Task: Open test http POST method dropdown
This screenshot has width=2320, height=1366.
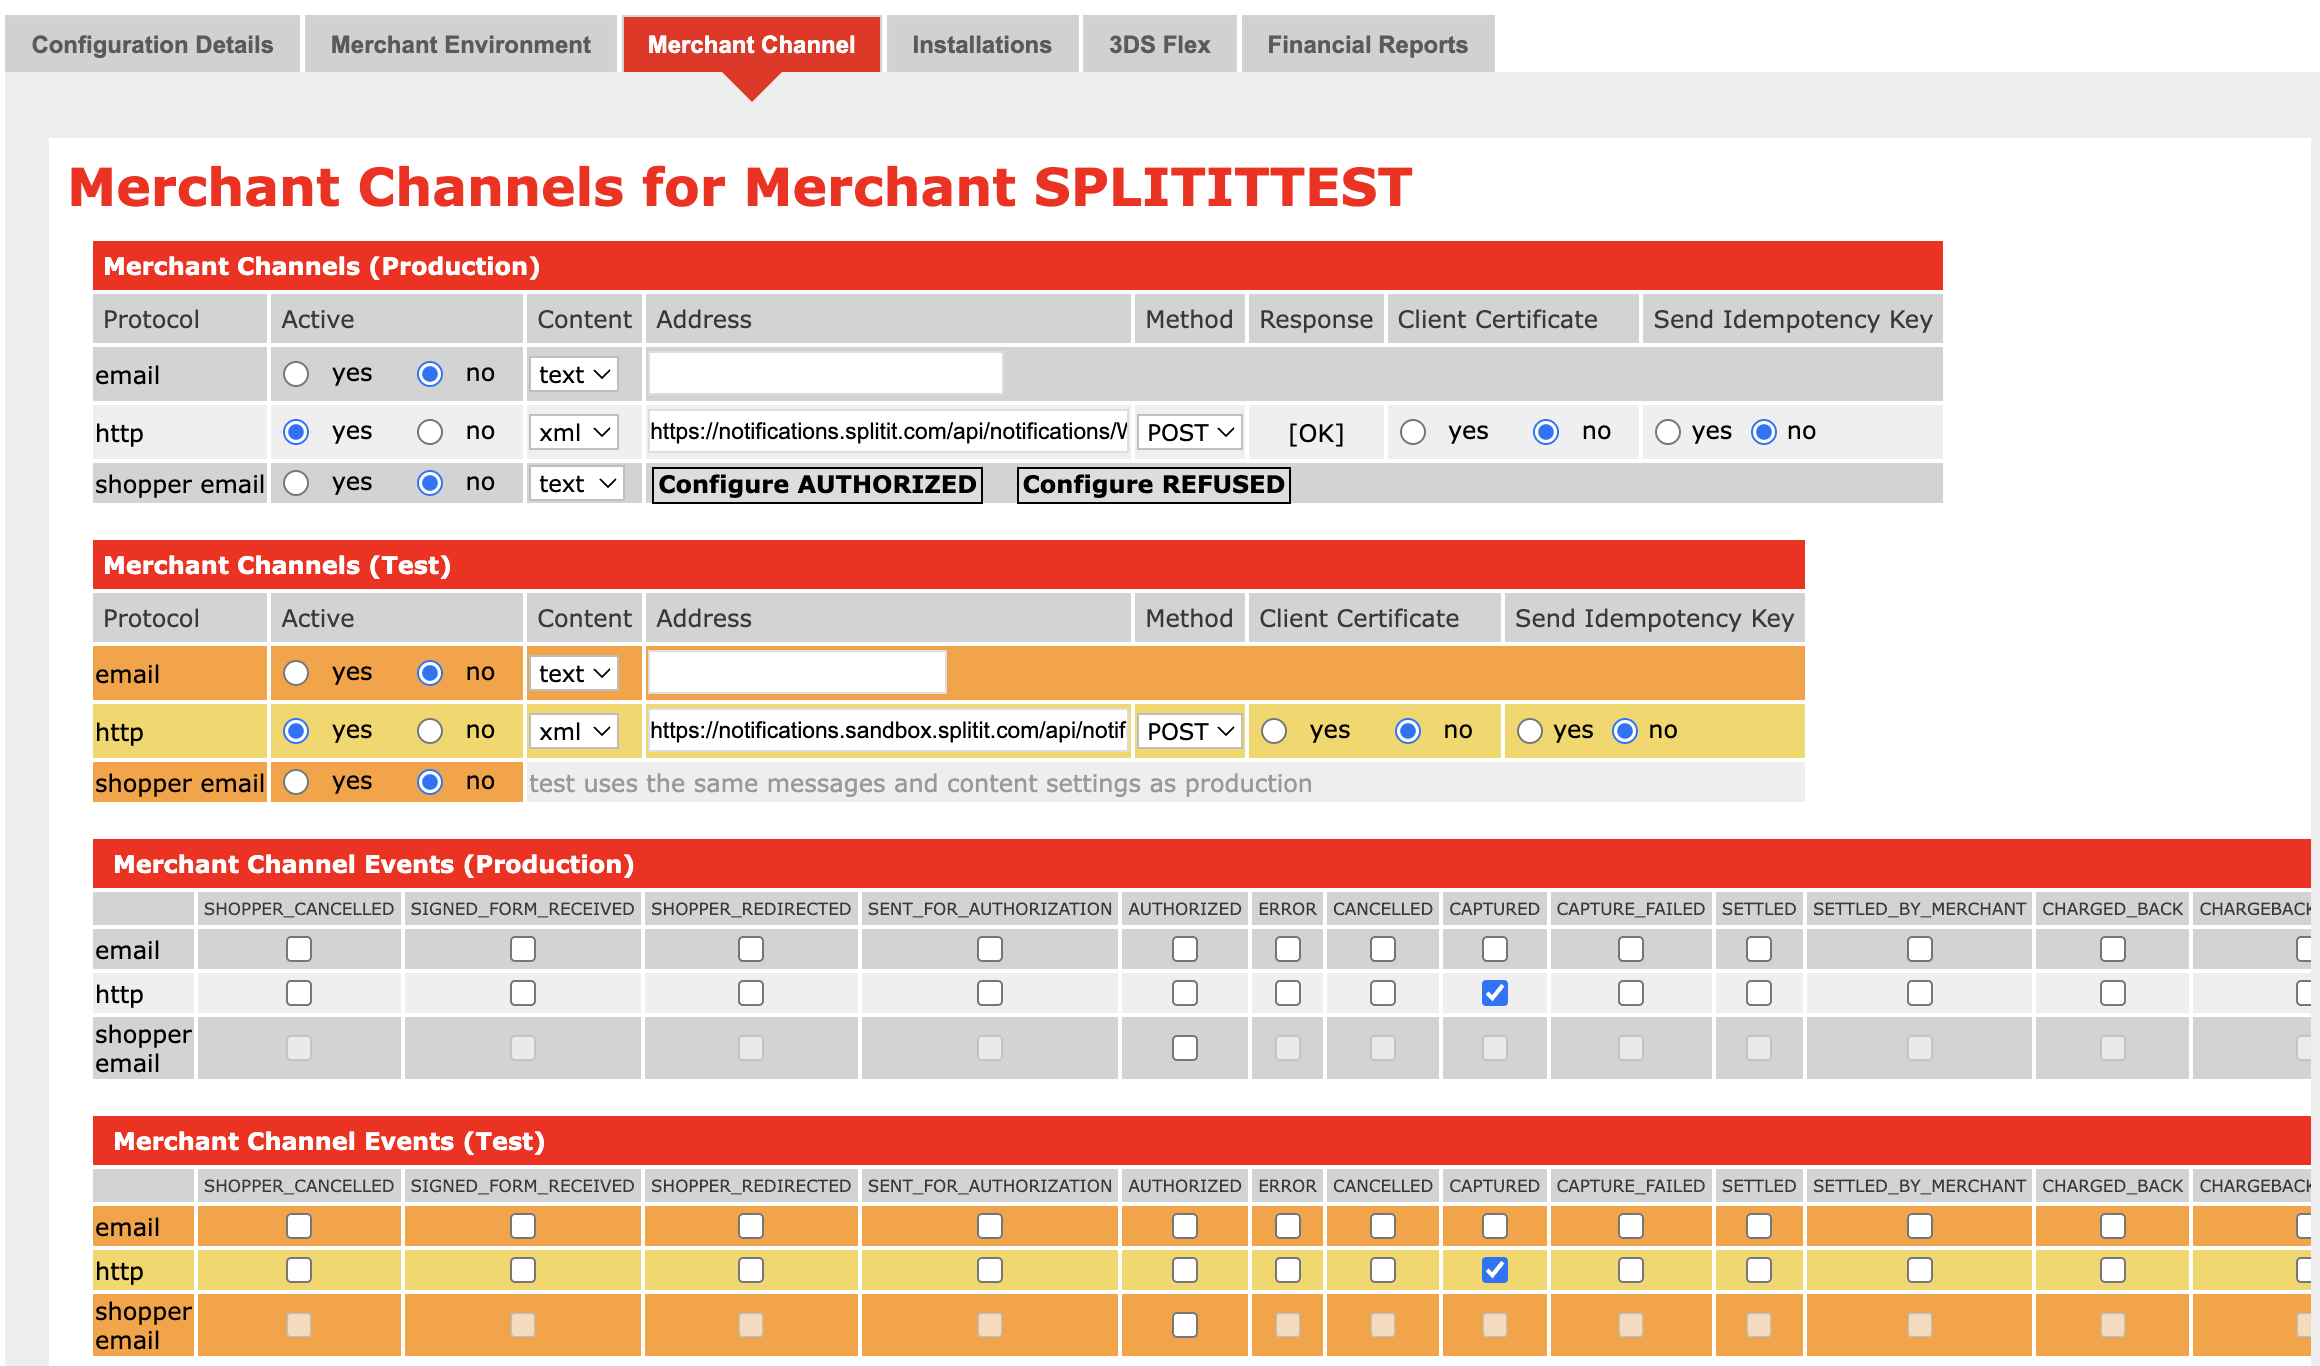Action: [x=1190, y=731]
